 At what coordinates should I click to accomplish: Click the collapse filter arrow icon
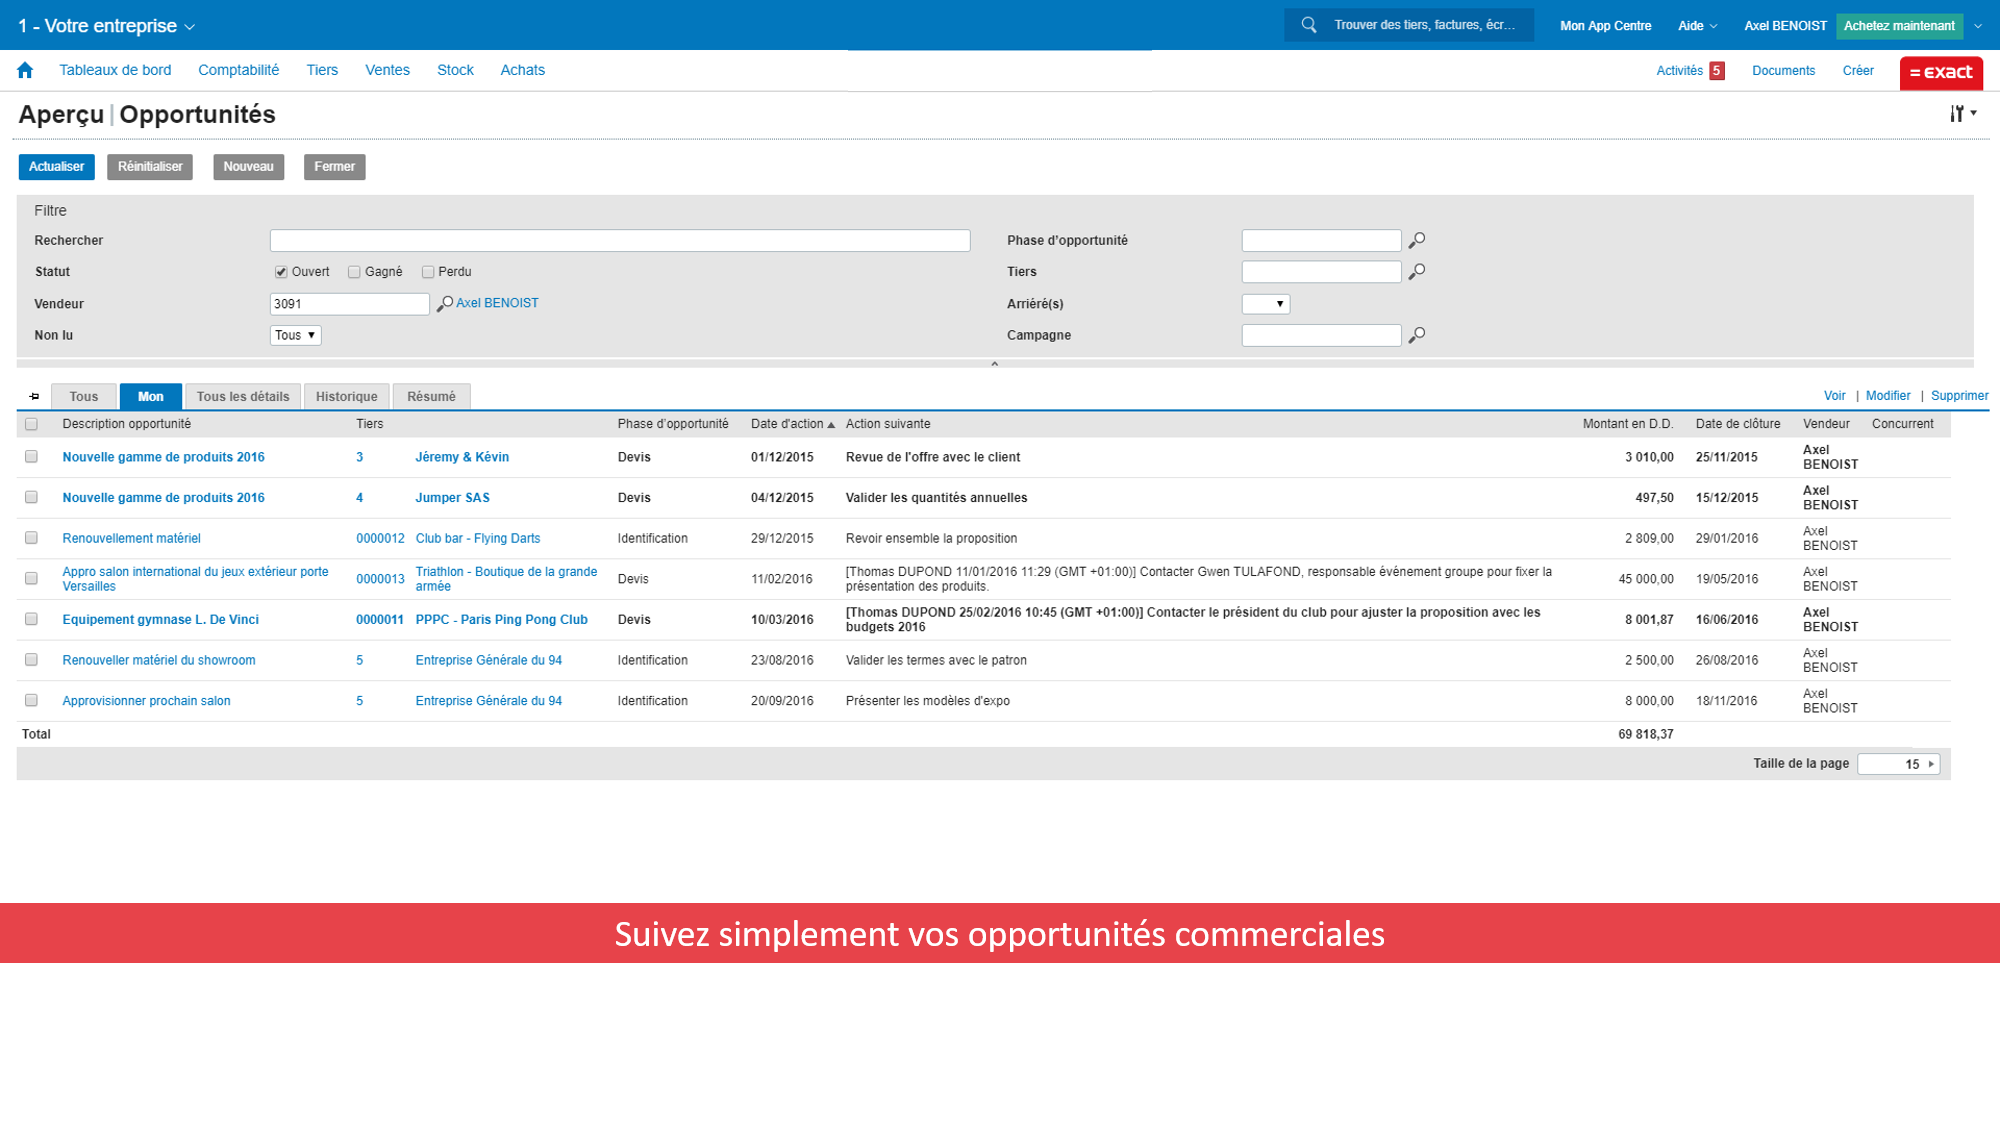pos(995,363)
